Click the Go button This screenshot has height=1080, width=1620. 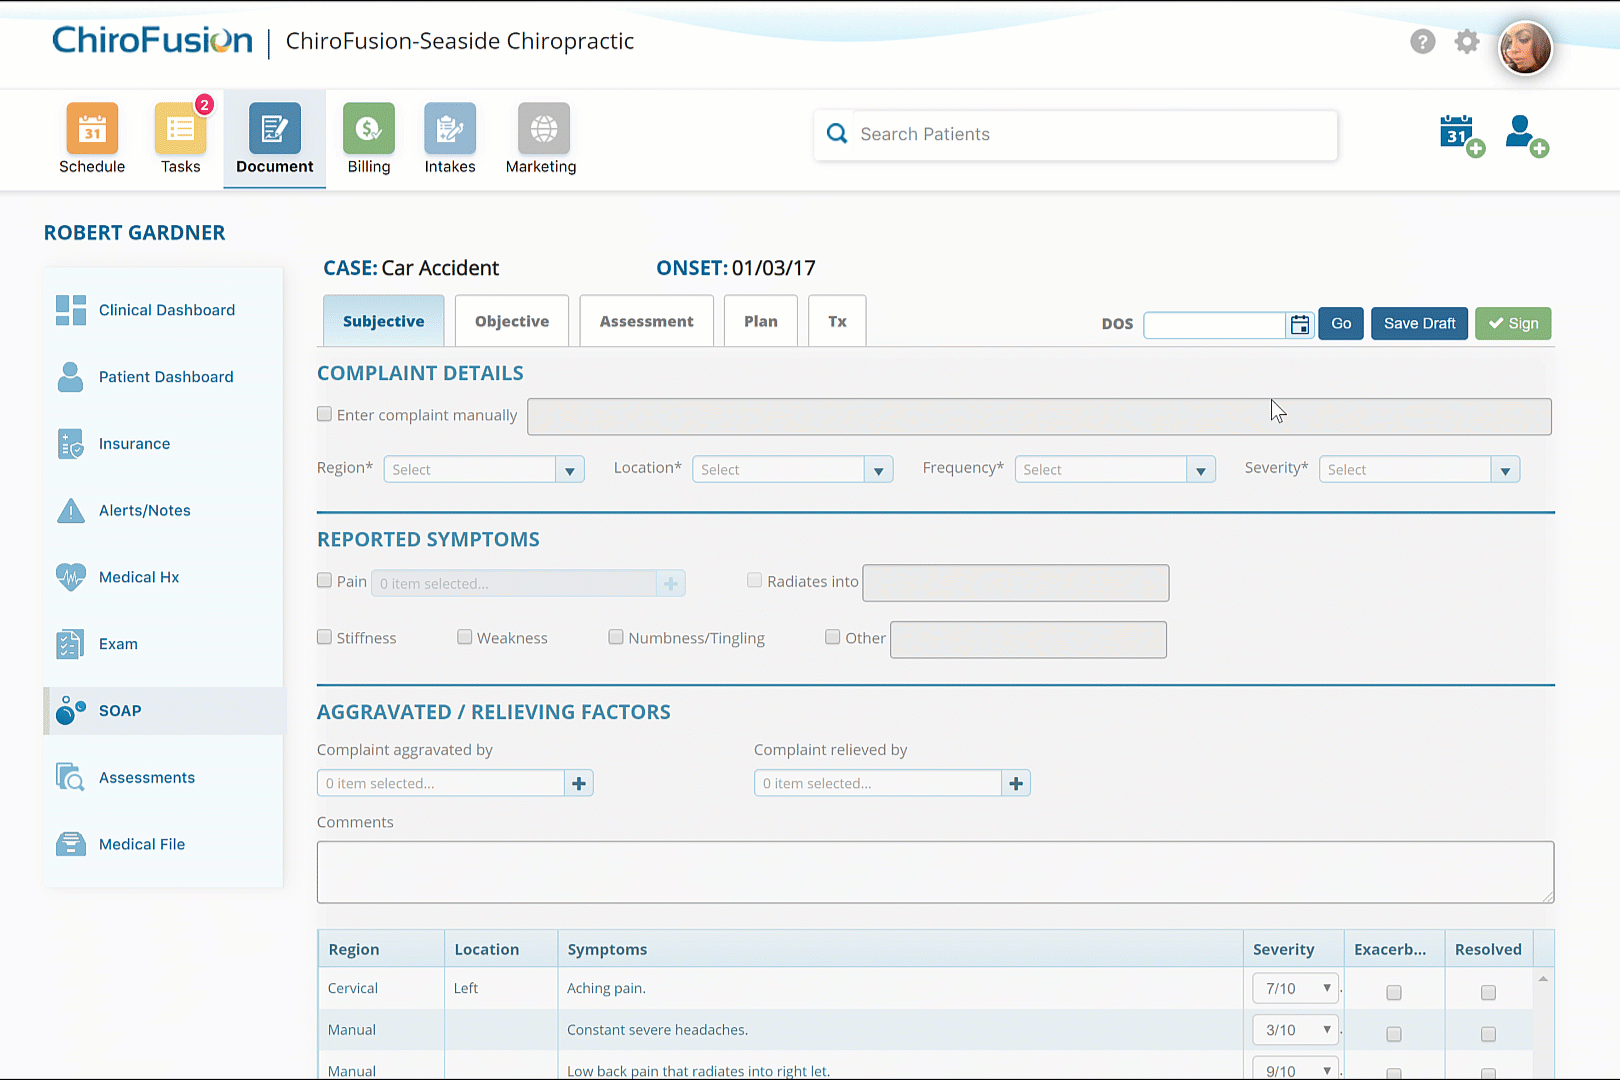pos(1341,323)
